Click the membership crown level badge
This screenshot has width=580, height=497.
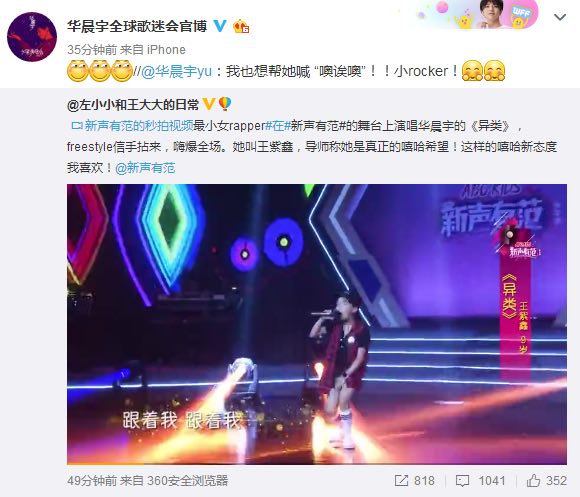pyautogui.click(x=241, y=26)
